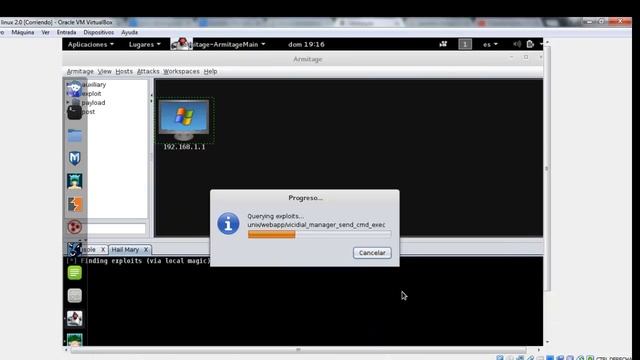This screenshot has width=640, height=360.
Task: Open the green notes dock icon
Action: (74, 273)
